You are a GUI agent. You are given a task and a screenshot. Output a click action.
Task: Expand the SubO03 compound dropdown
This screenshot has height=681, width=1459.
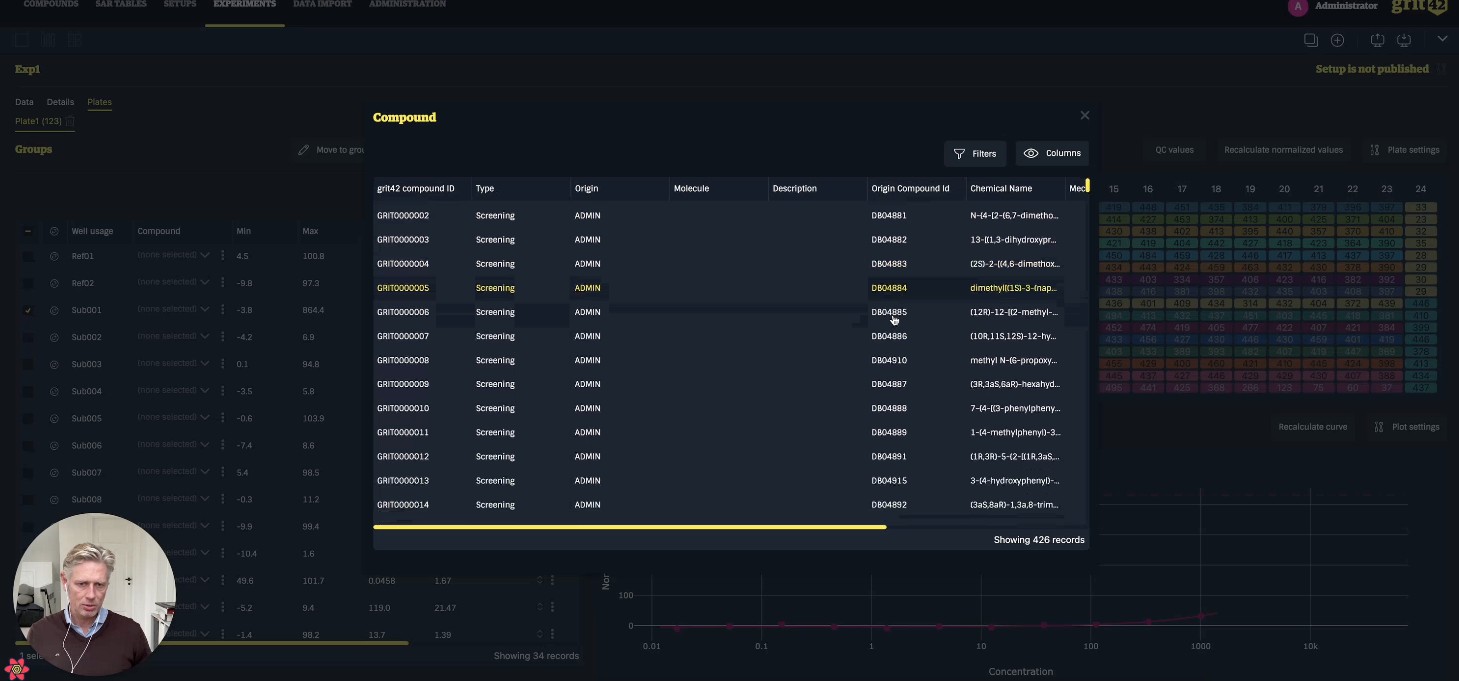click(x=205, y=364)
